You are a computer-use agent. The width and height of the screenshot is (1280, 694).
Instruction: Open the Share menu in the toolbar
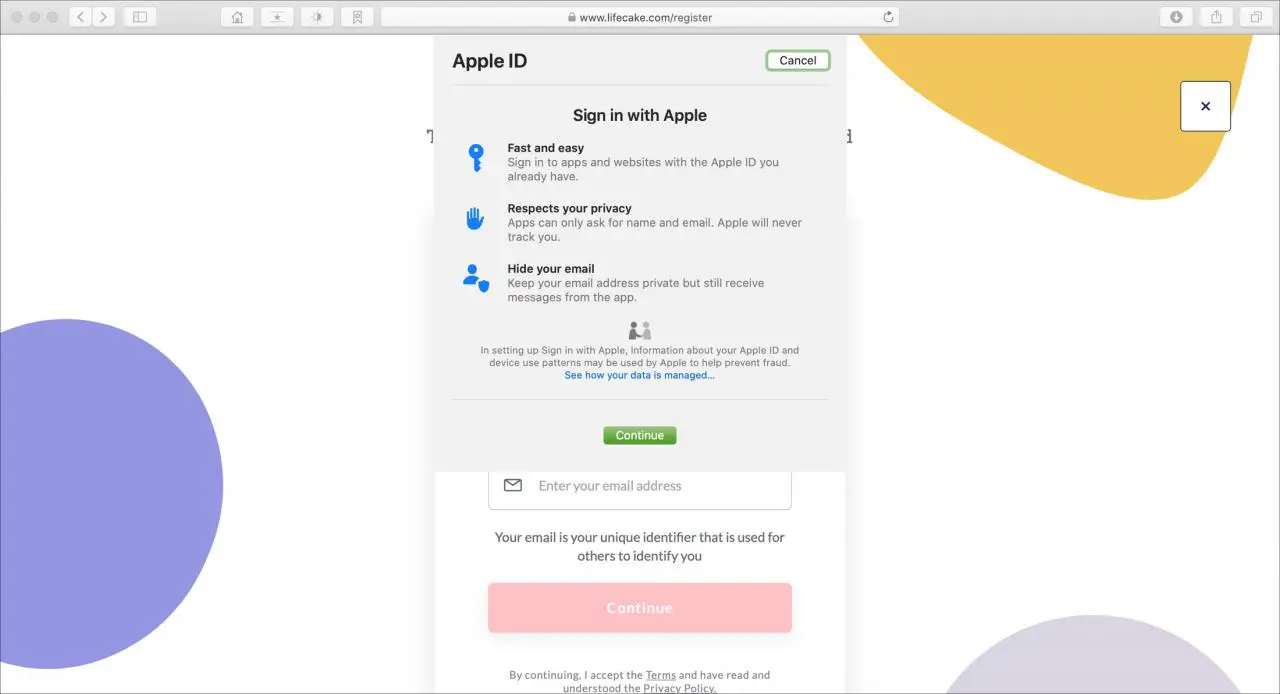[x=1216, y=17]
